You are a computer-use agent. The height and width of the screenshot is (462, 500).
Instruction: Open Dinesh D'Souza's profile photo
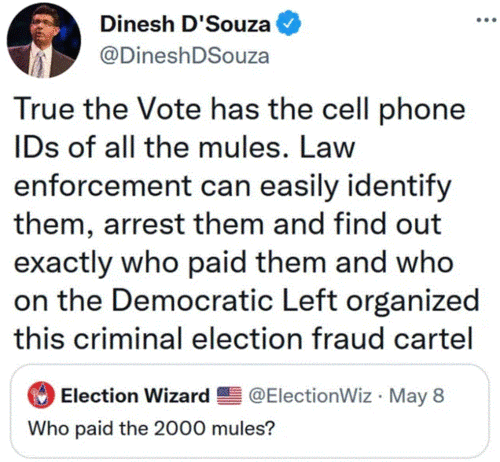point(44,40)
